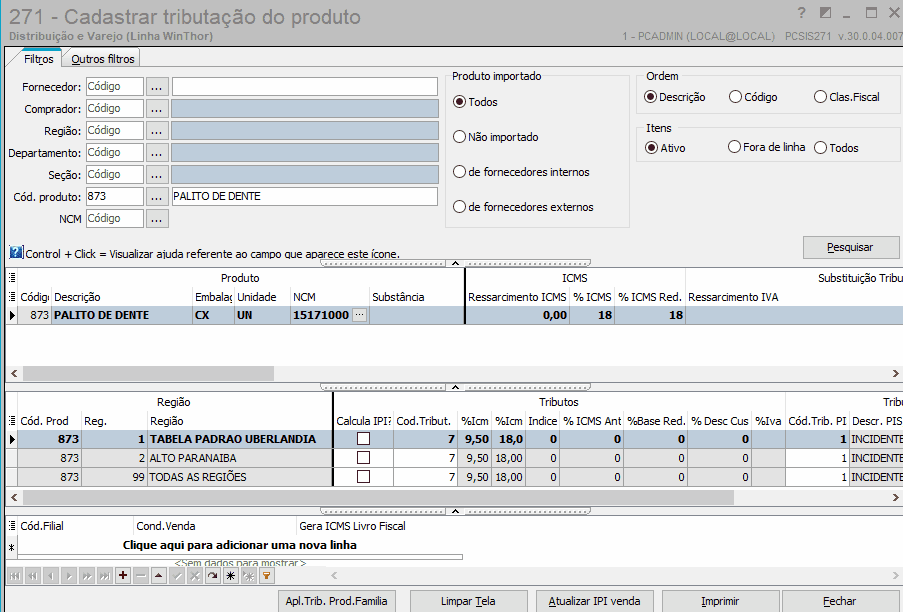Check Calcula IPI for TABELA PADRAO UBERLANDIA
This screenshot has width=903, height=612.
(x=363, y=439)
